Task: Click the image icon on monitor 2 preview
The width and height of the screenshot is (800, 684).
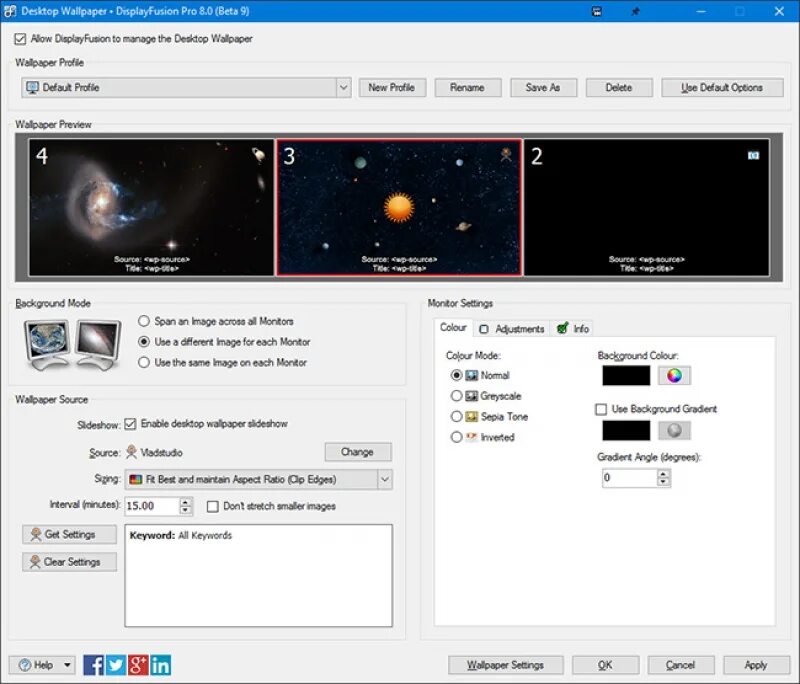Action: pos(753,155)
